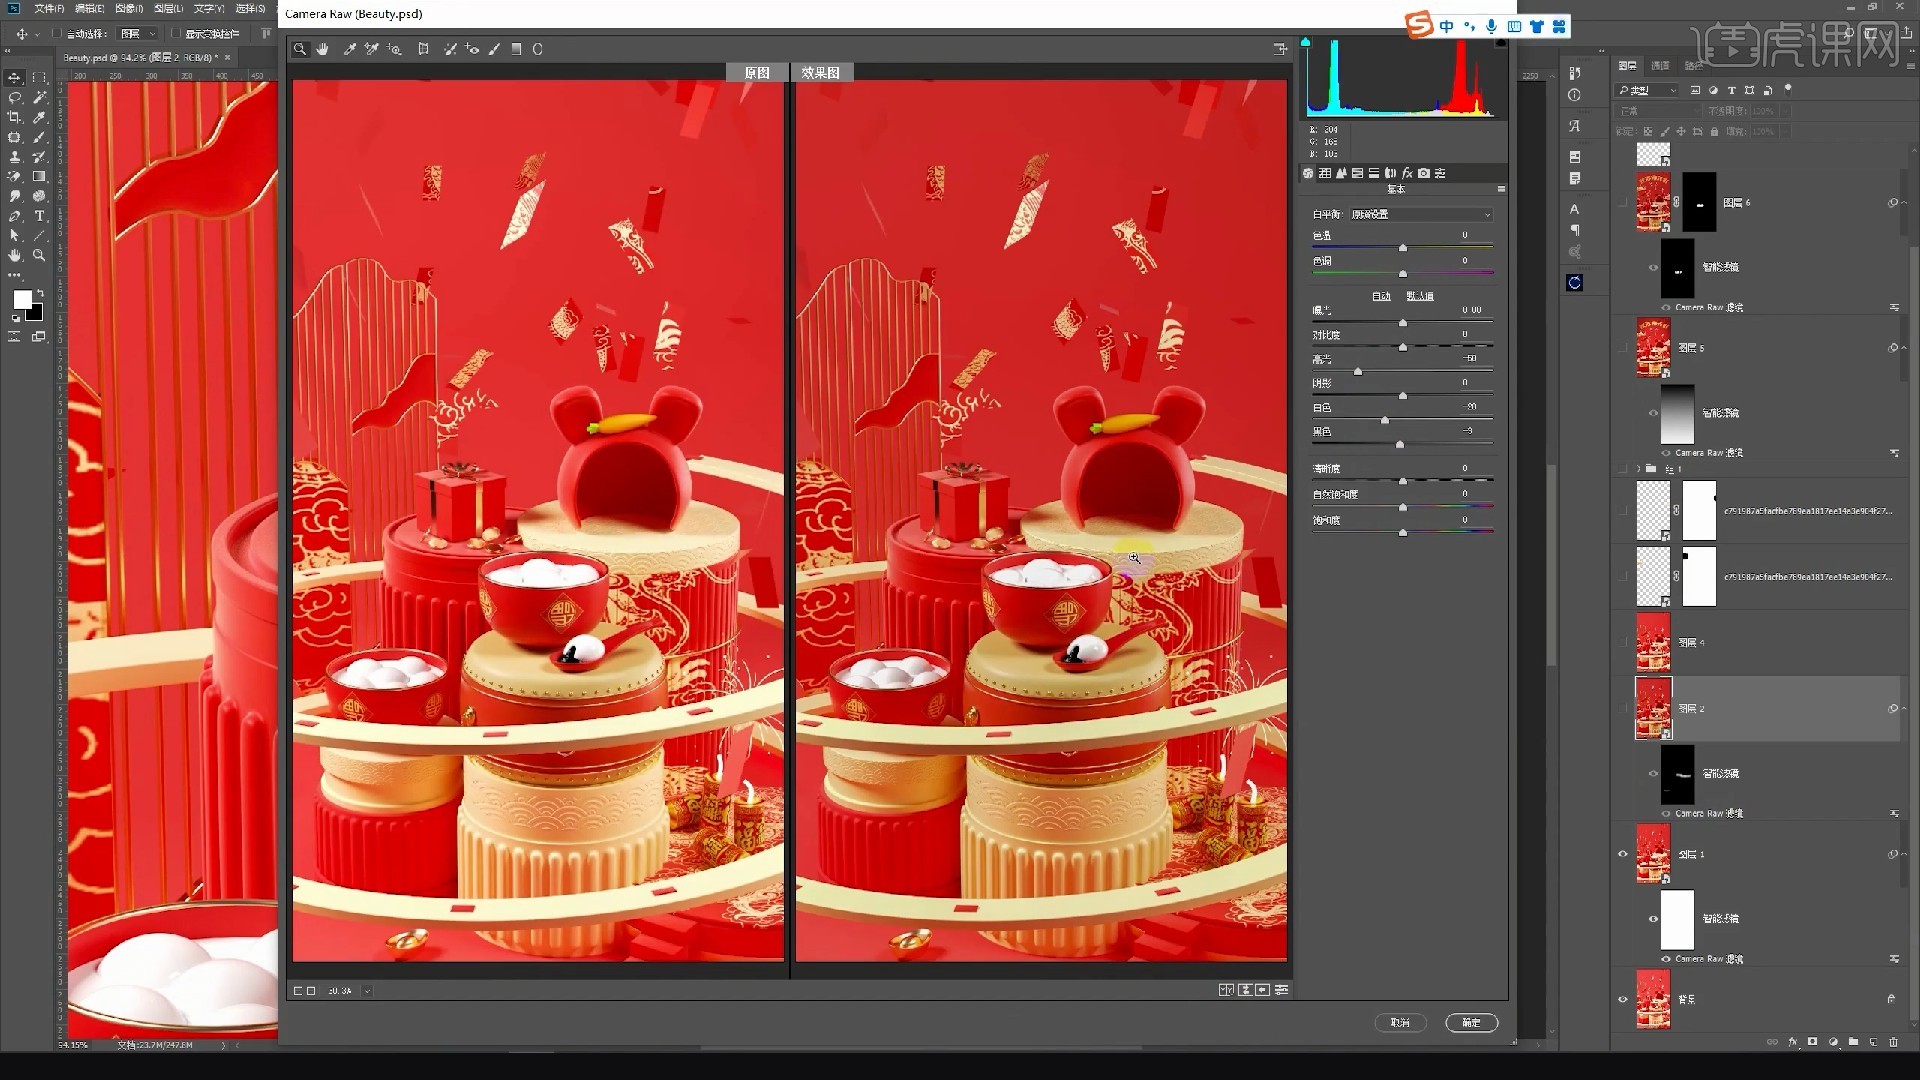Click the 色温 temperature slider handle
The width and height of the screenshot is (1920, 1080).
pyautogui.click(x=1402, y=248)
